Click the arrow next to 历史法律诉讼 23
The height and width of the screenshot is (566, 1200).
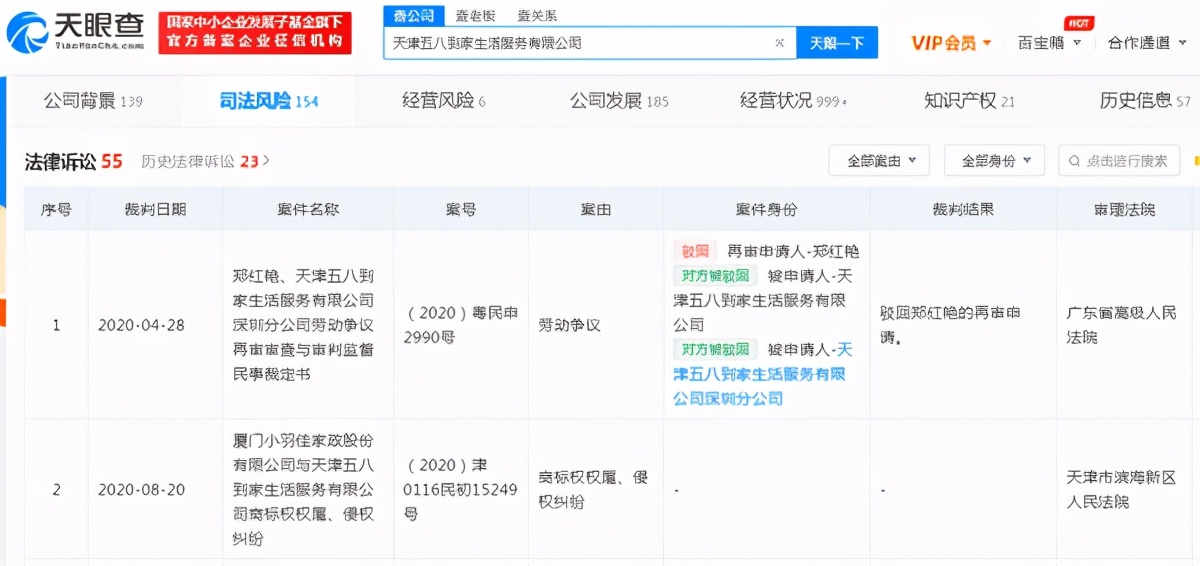tap(266, 161)
